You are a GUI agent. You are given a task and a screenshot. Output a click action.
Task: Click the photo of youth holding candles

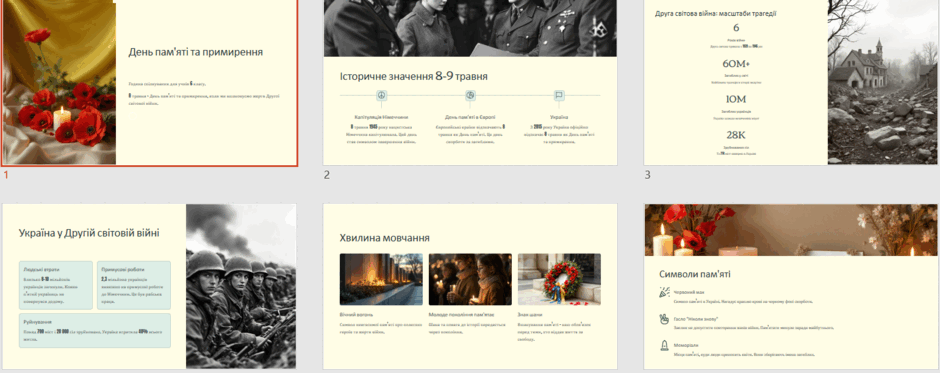point(470,279)
